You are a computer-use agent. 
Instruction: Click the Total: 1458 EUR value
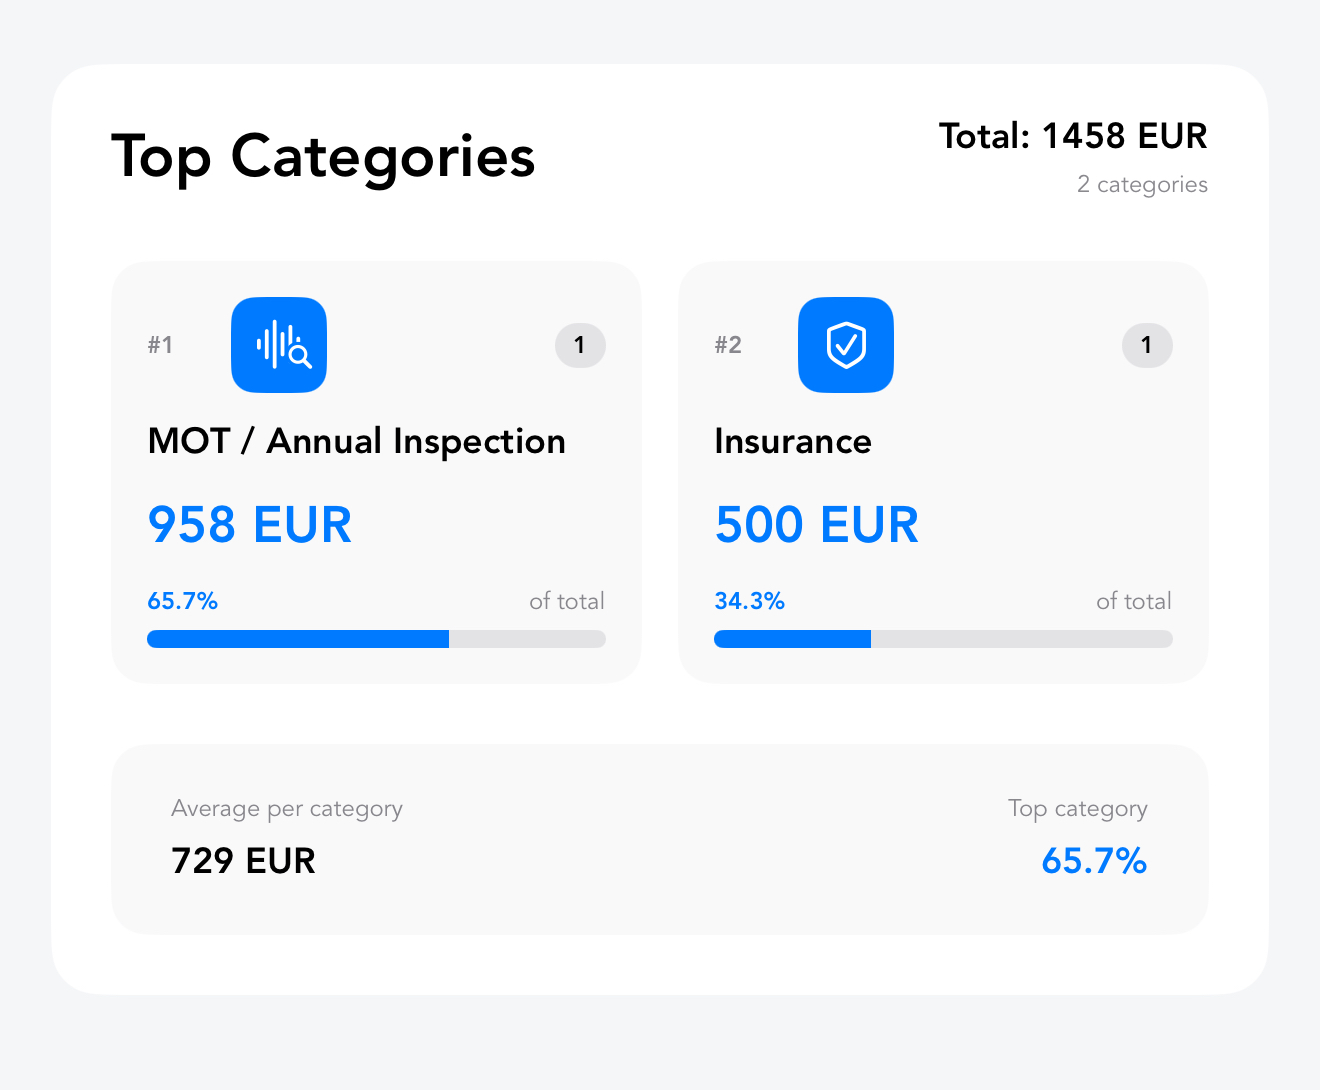(1072, 135)
